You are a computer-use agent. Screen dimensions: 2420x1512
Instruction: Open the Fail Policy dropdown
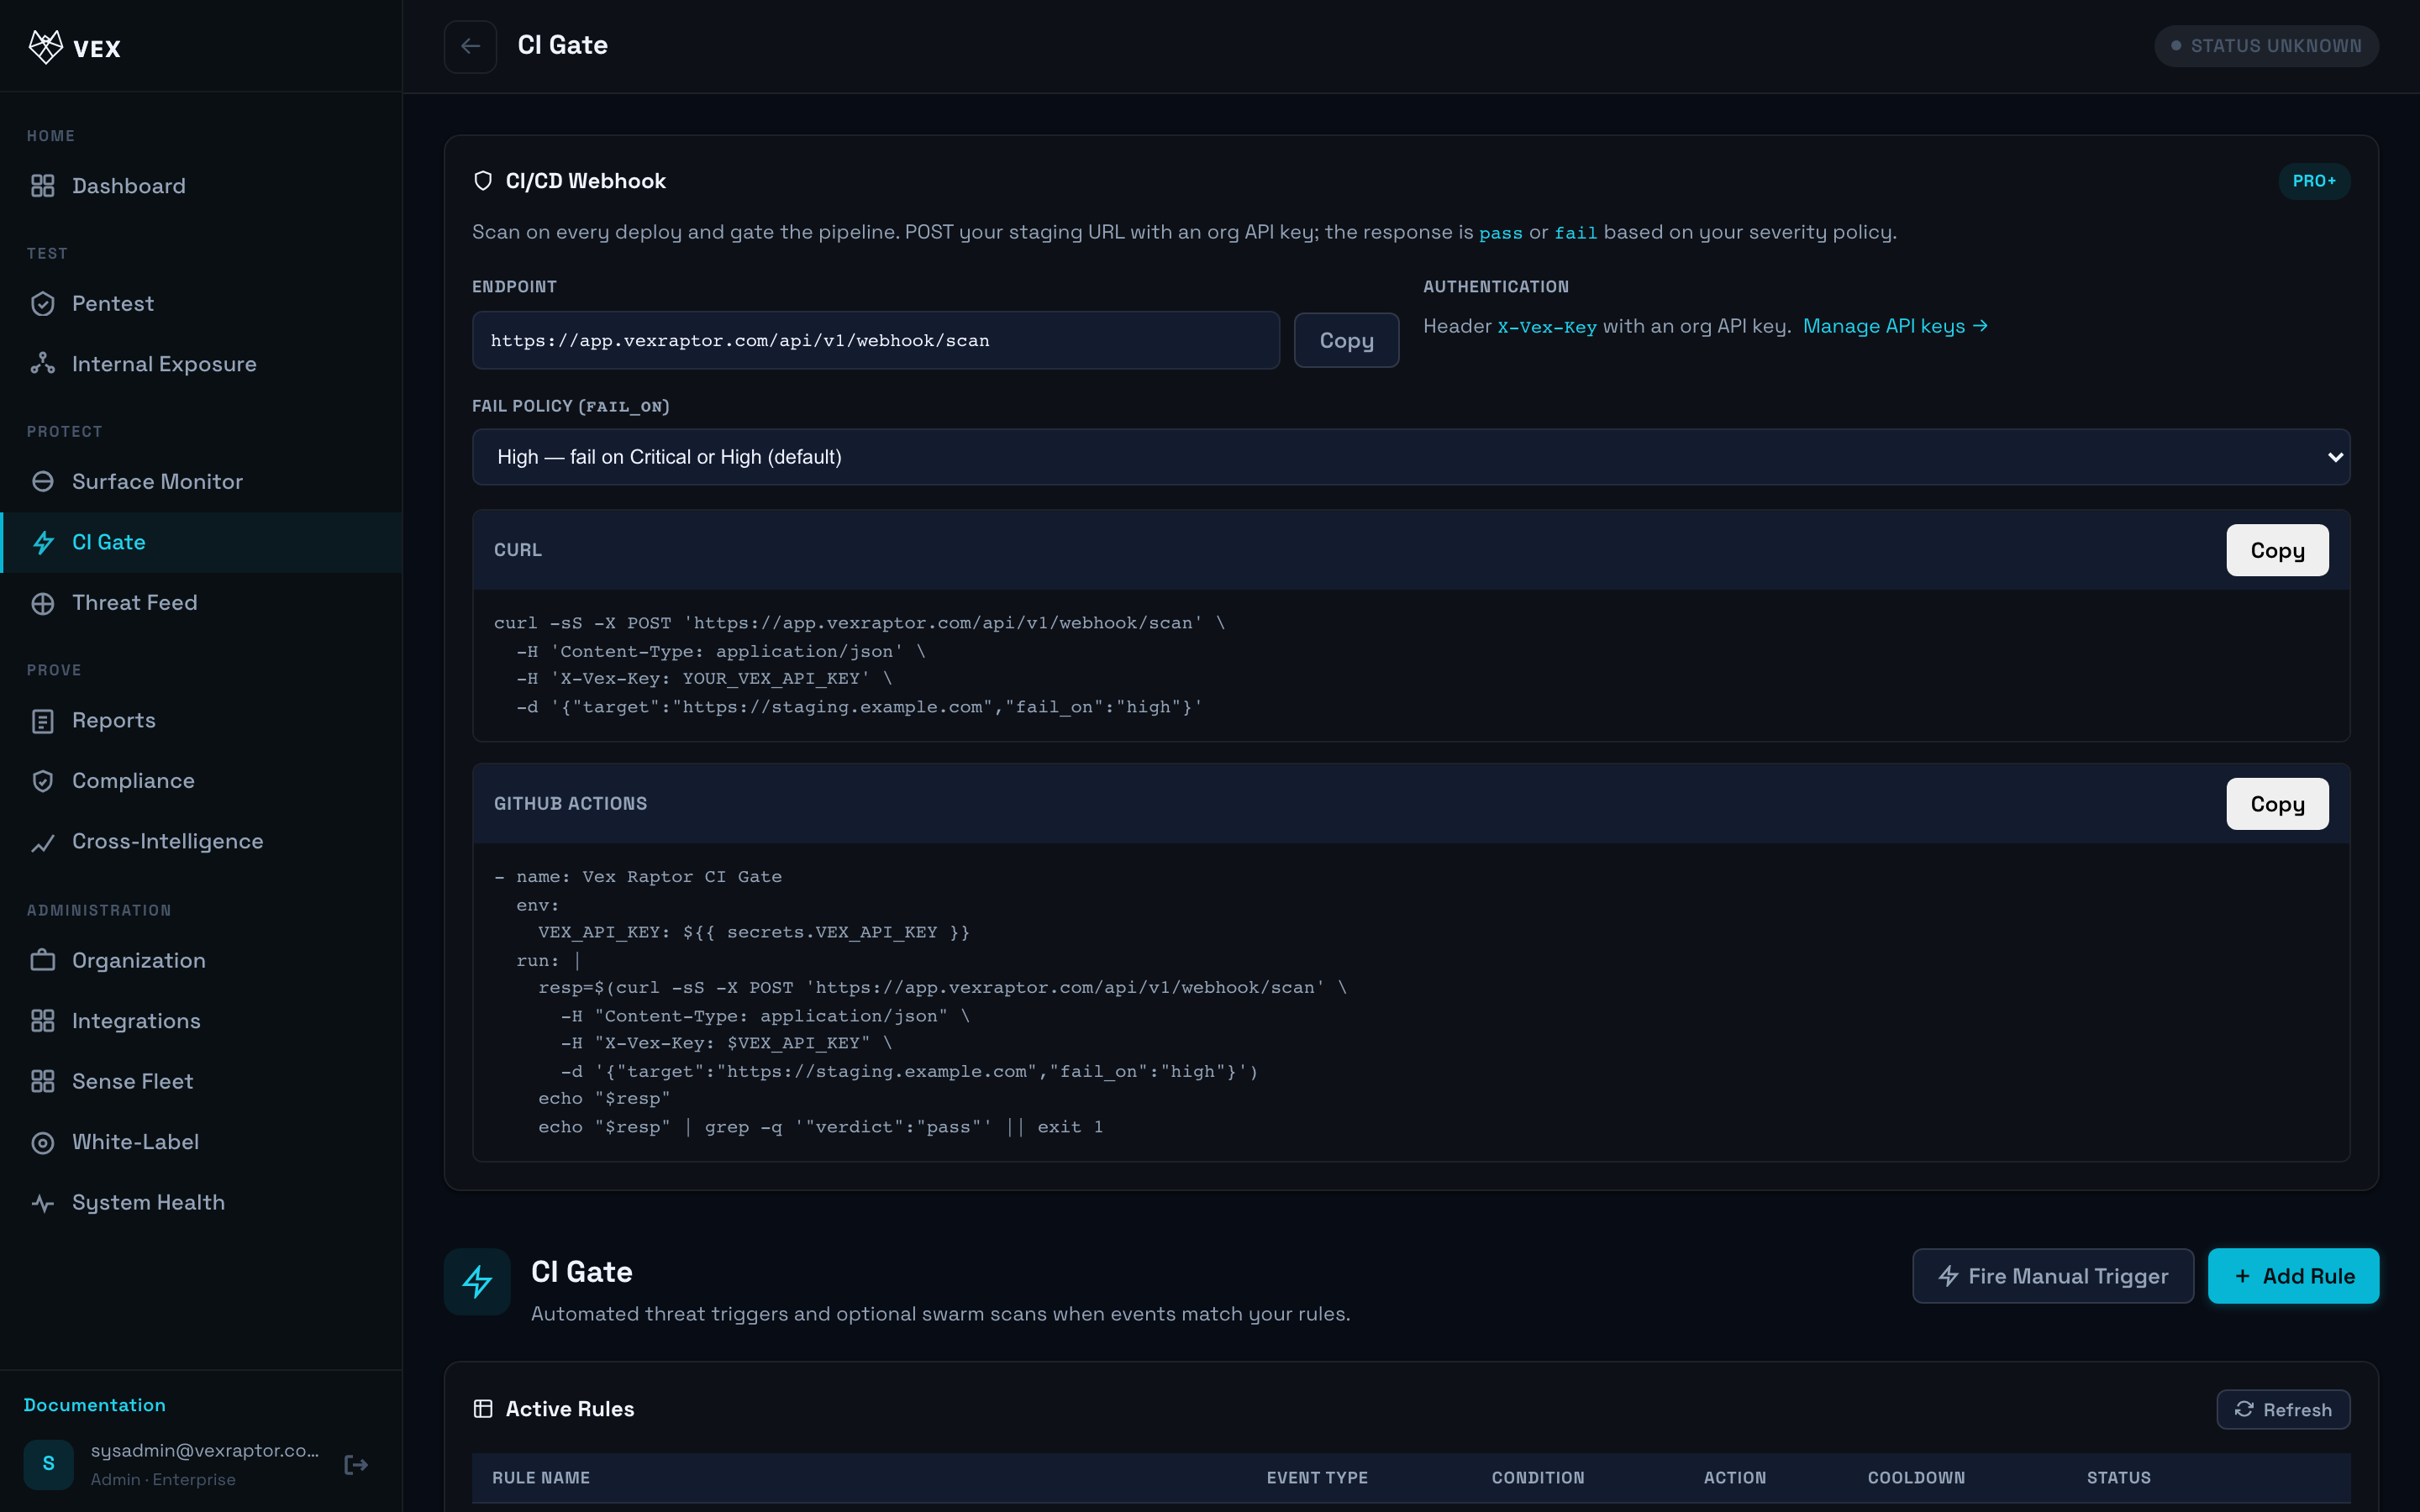[x=1411, y=457]
